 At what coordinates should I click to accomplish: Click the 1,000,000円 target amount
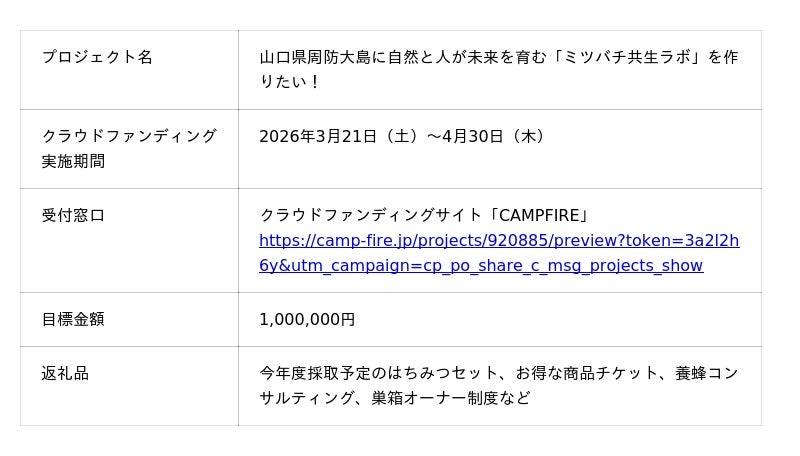(x=307, y=319)
